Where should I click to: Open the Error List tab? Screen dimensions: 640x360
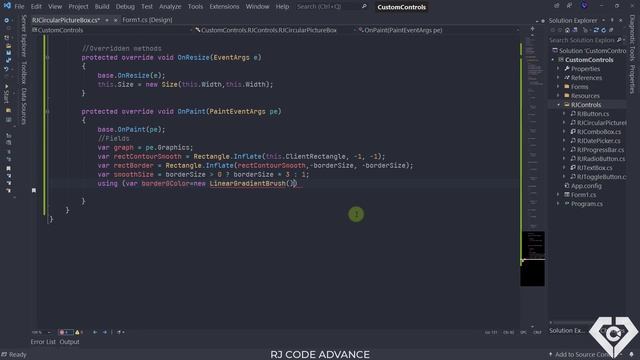(43, 342)
